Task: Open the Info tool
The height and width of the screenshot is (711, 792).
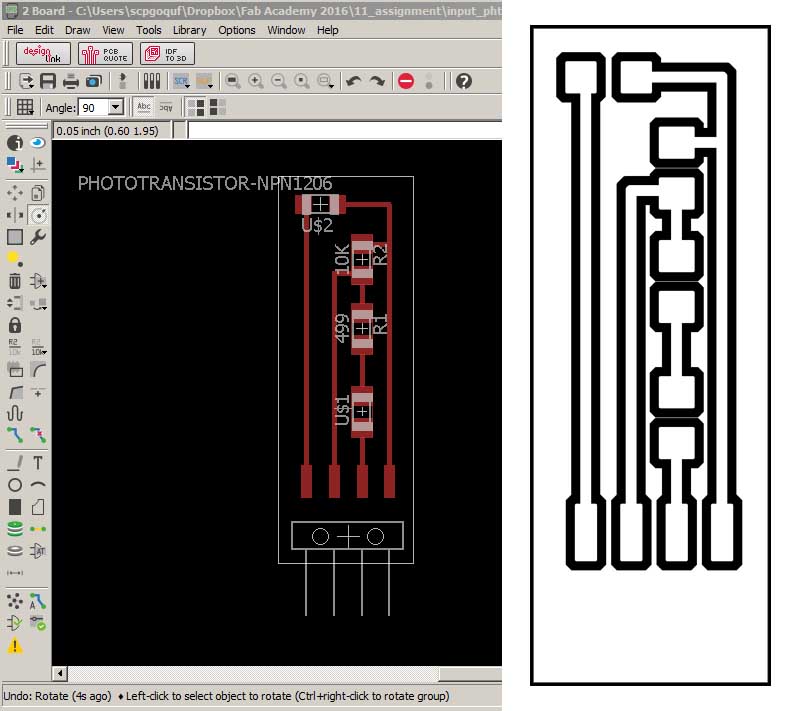Action: click(15, 143)
